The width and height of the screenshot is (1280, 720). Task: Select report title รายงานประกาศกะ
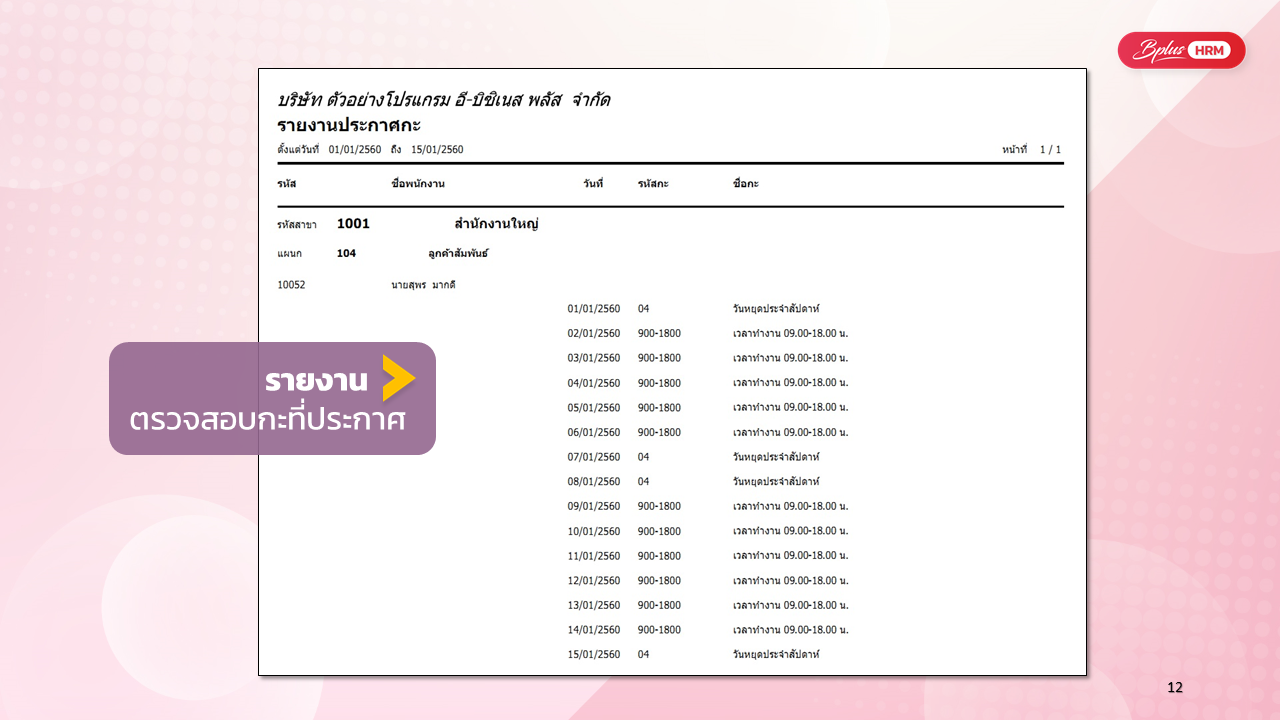(x=349, y=125)
